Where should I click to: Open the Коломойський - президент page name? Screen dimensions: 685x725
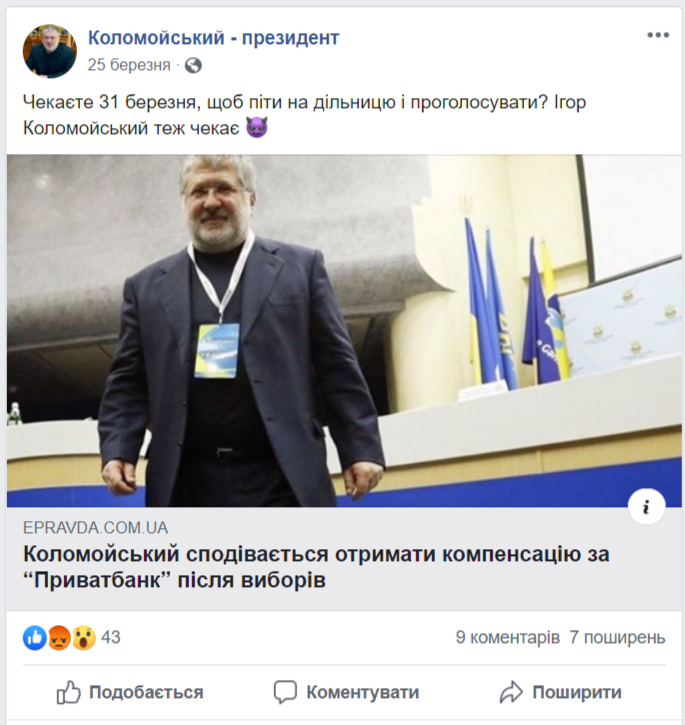214,37
